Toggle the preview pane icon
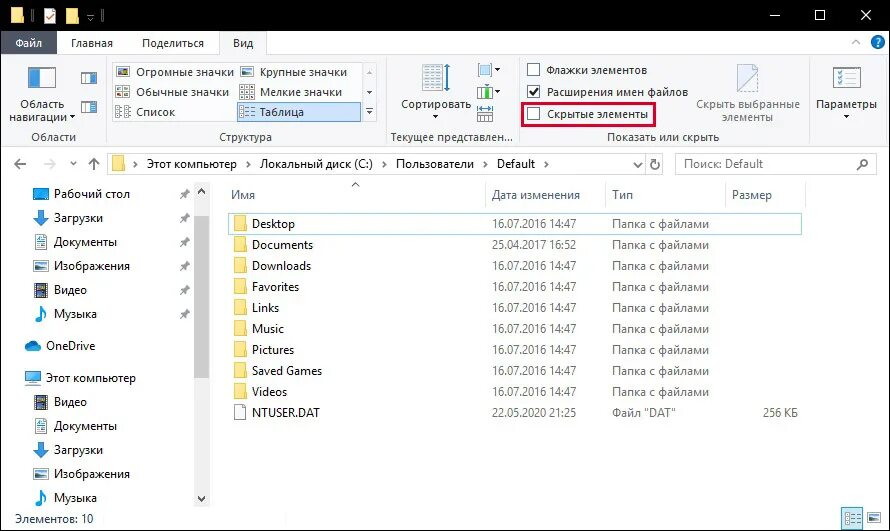The image size is (890, 531). [x=89, y=78]
